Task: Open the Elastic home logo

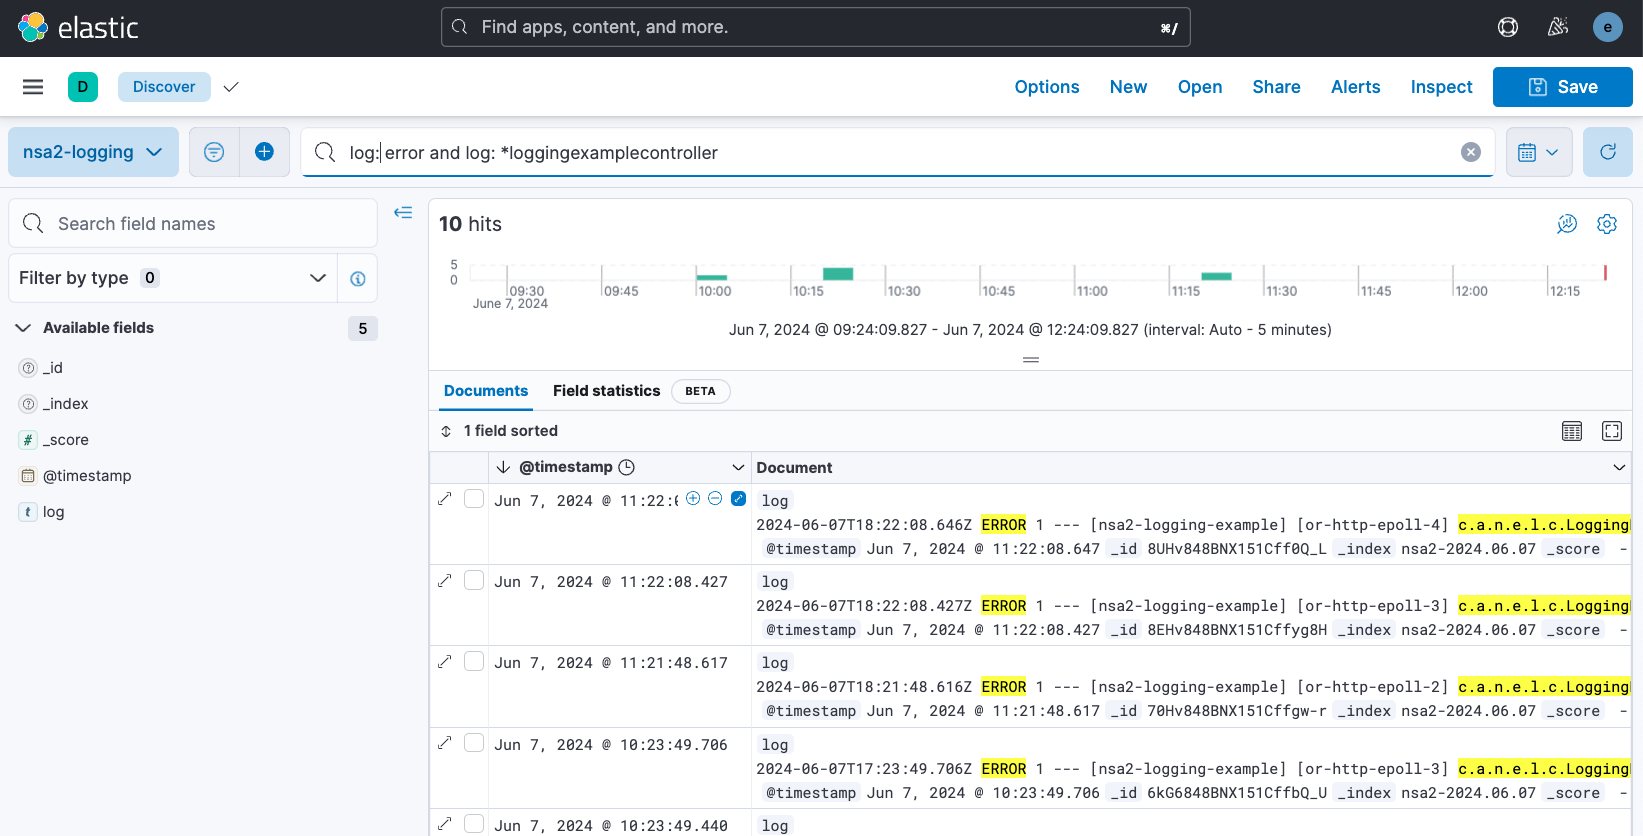Action: pyautogui.click(x=78, y=27)
